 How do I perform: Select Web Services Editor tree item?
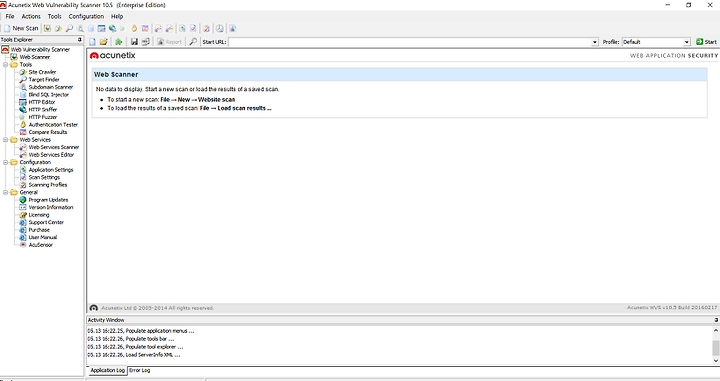[51, 155]
